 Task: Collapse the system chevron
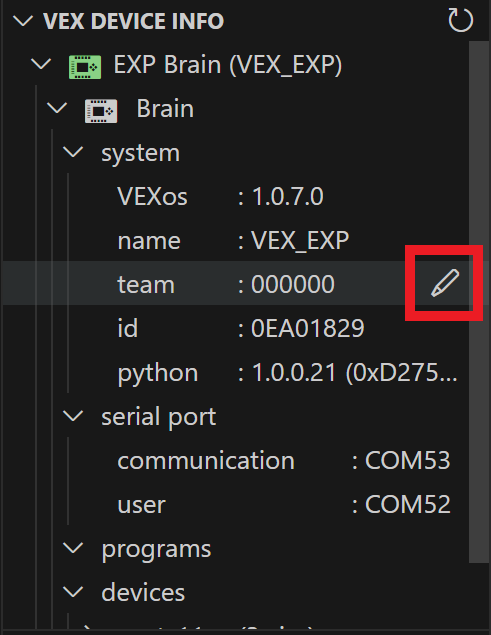[x=73, y=152]
